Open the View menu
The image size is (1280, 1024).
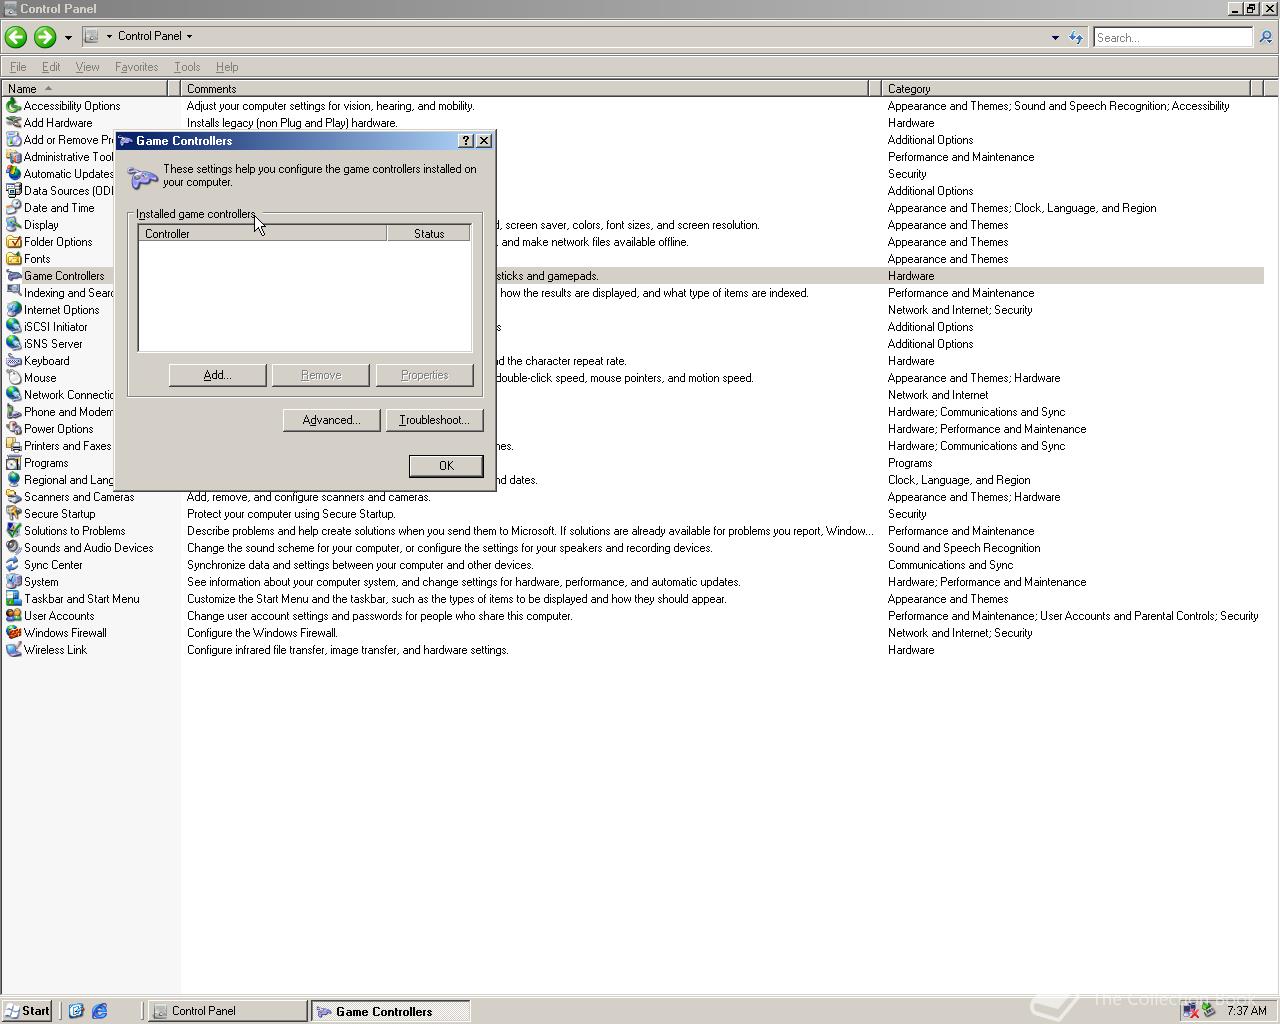[87, 67]
